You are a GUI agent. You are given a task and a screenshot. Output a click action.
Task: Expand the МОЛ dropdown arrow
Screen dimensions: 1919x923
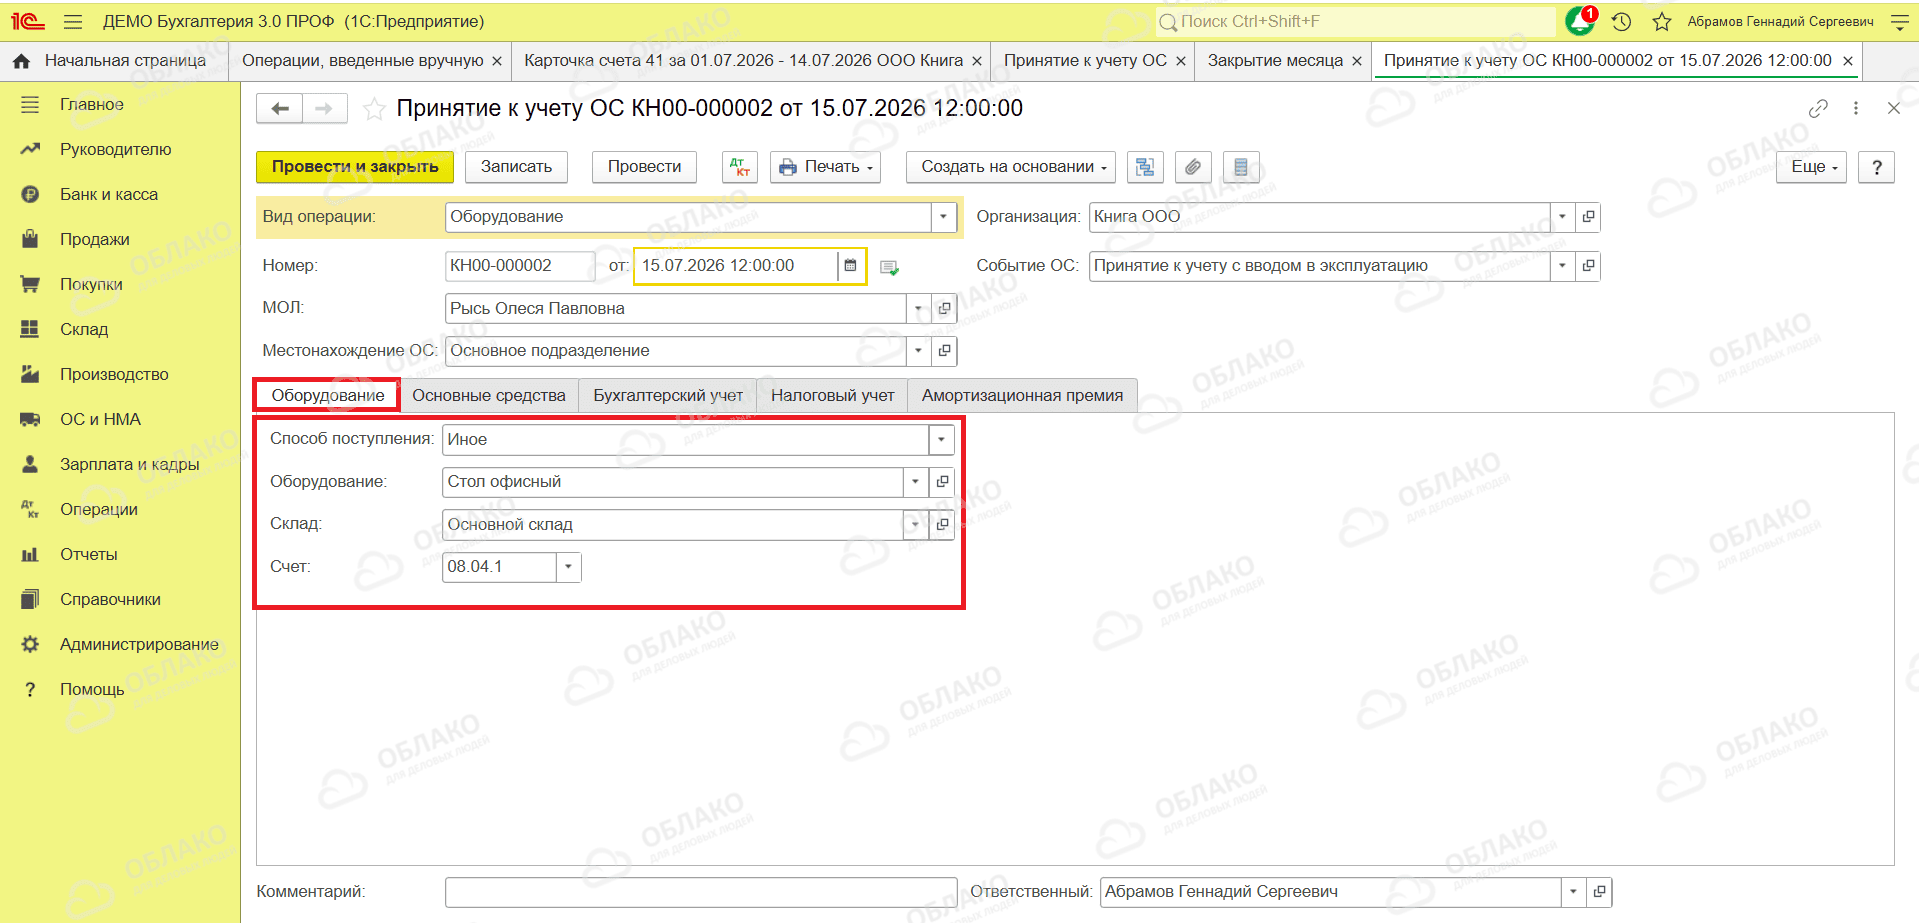click(x=918, y=309)
